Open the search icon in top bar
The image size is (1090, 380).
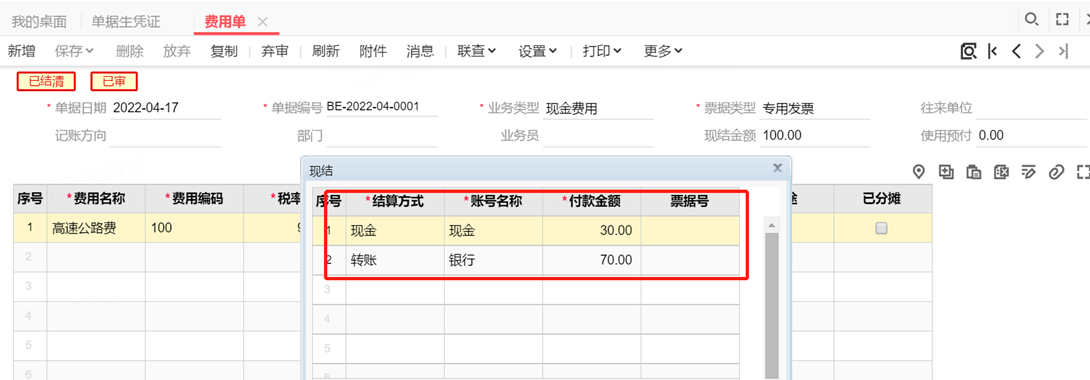pyautogui.click(x=1032, y=19)
